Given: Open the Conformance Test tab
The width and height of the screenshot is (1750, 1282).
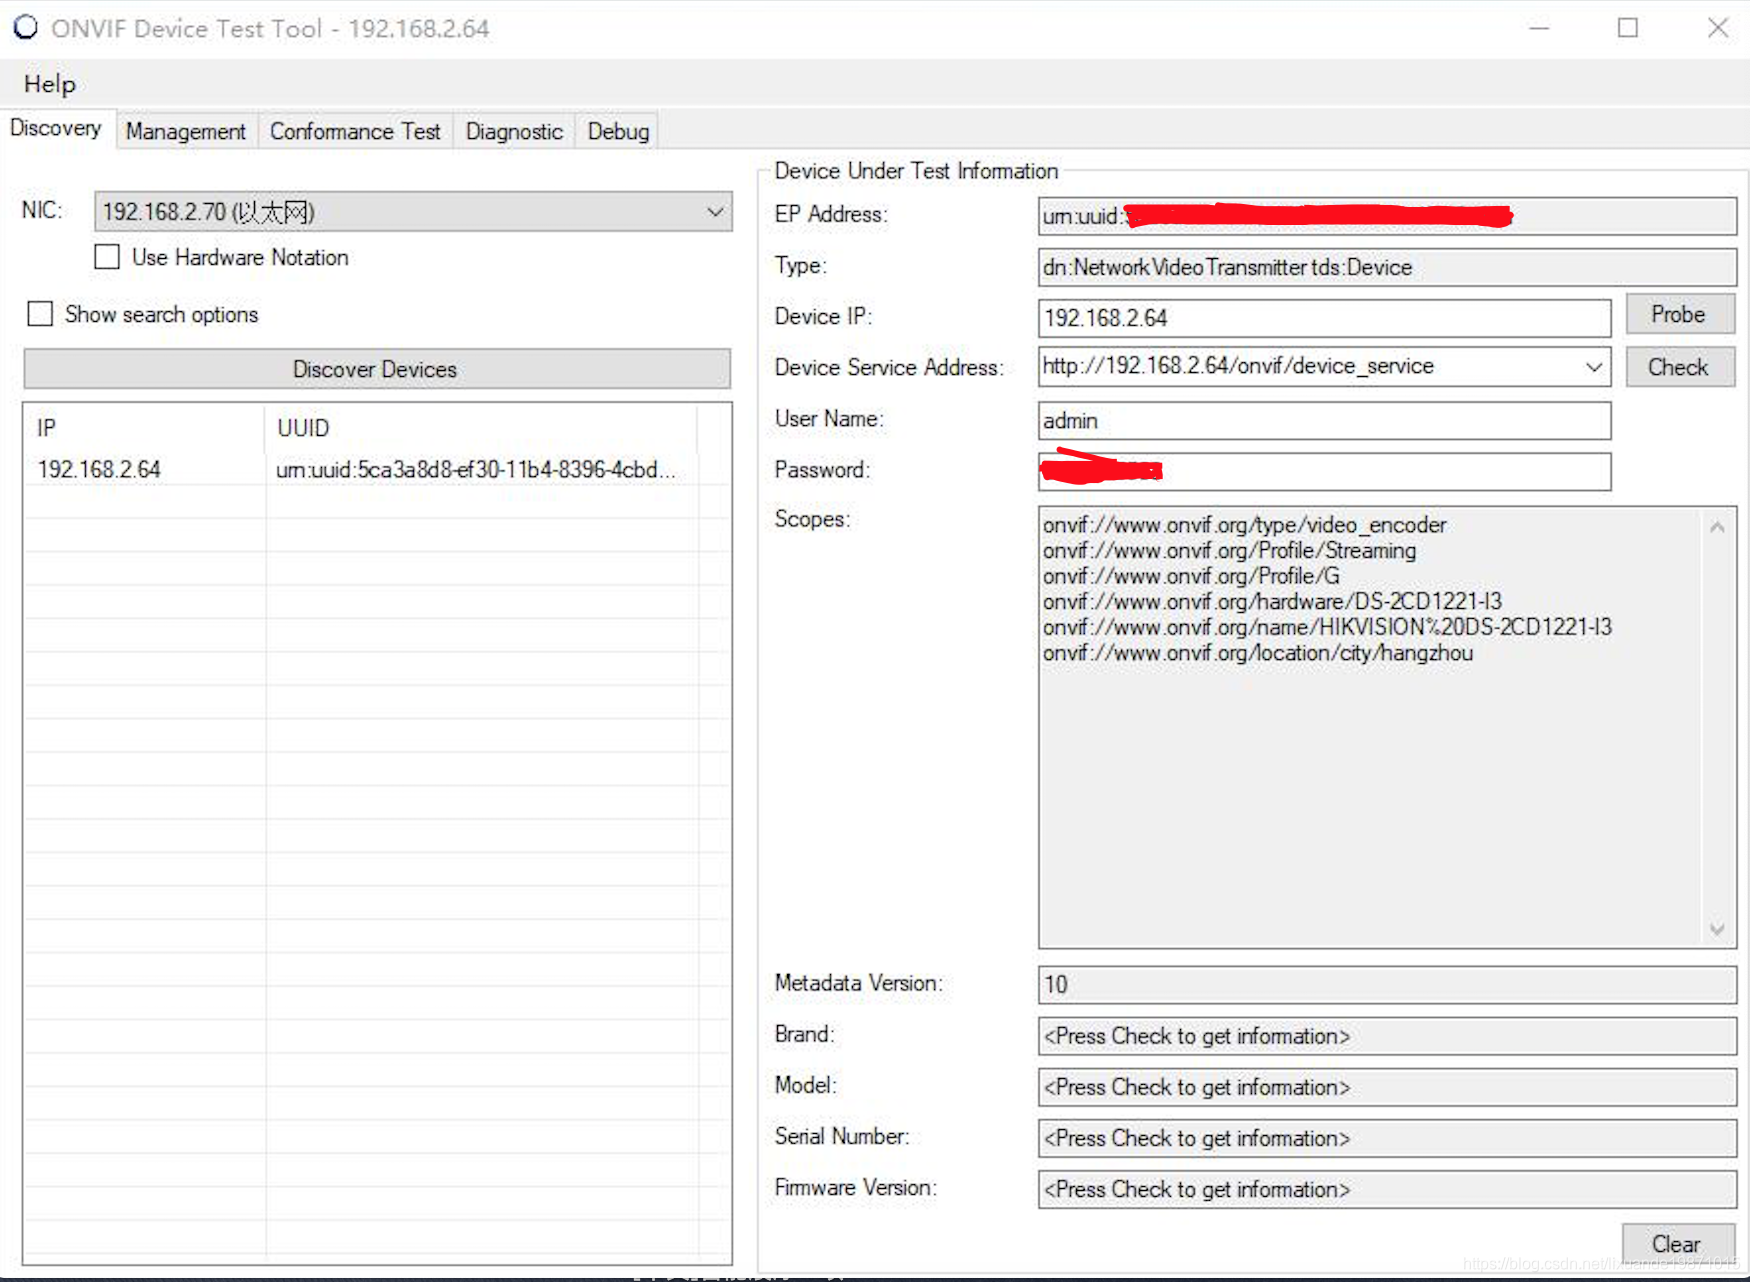Looking at the screenshot, I should [355, 131].
